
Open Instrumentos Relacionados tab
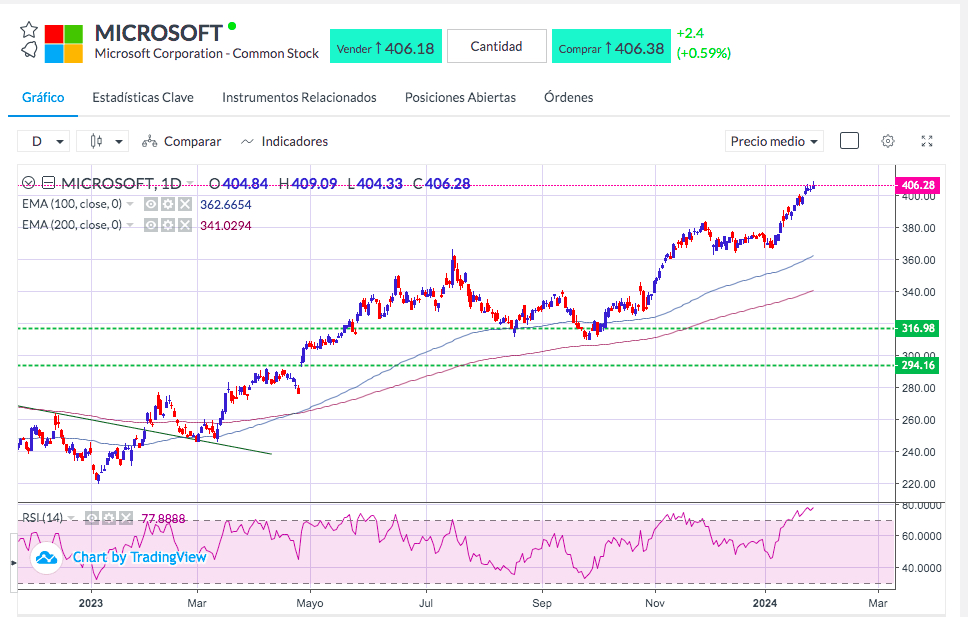[299, 98]
